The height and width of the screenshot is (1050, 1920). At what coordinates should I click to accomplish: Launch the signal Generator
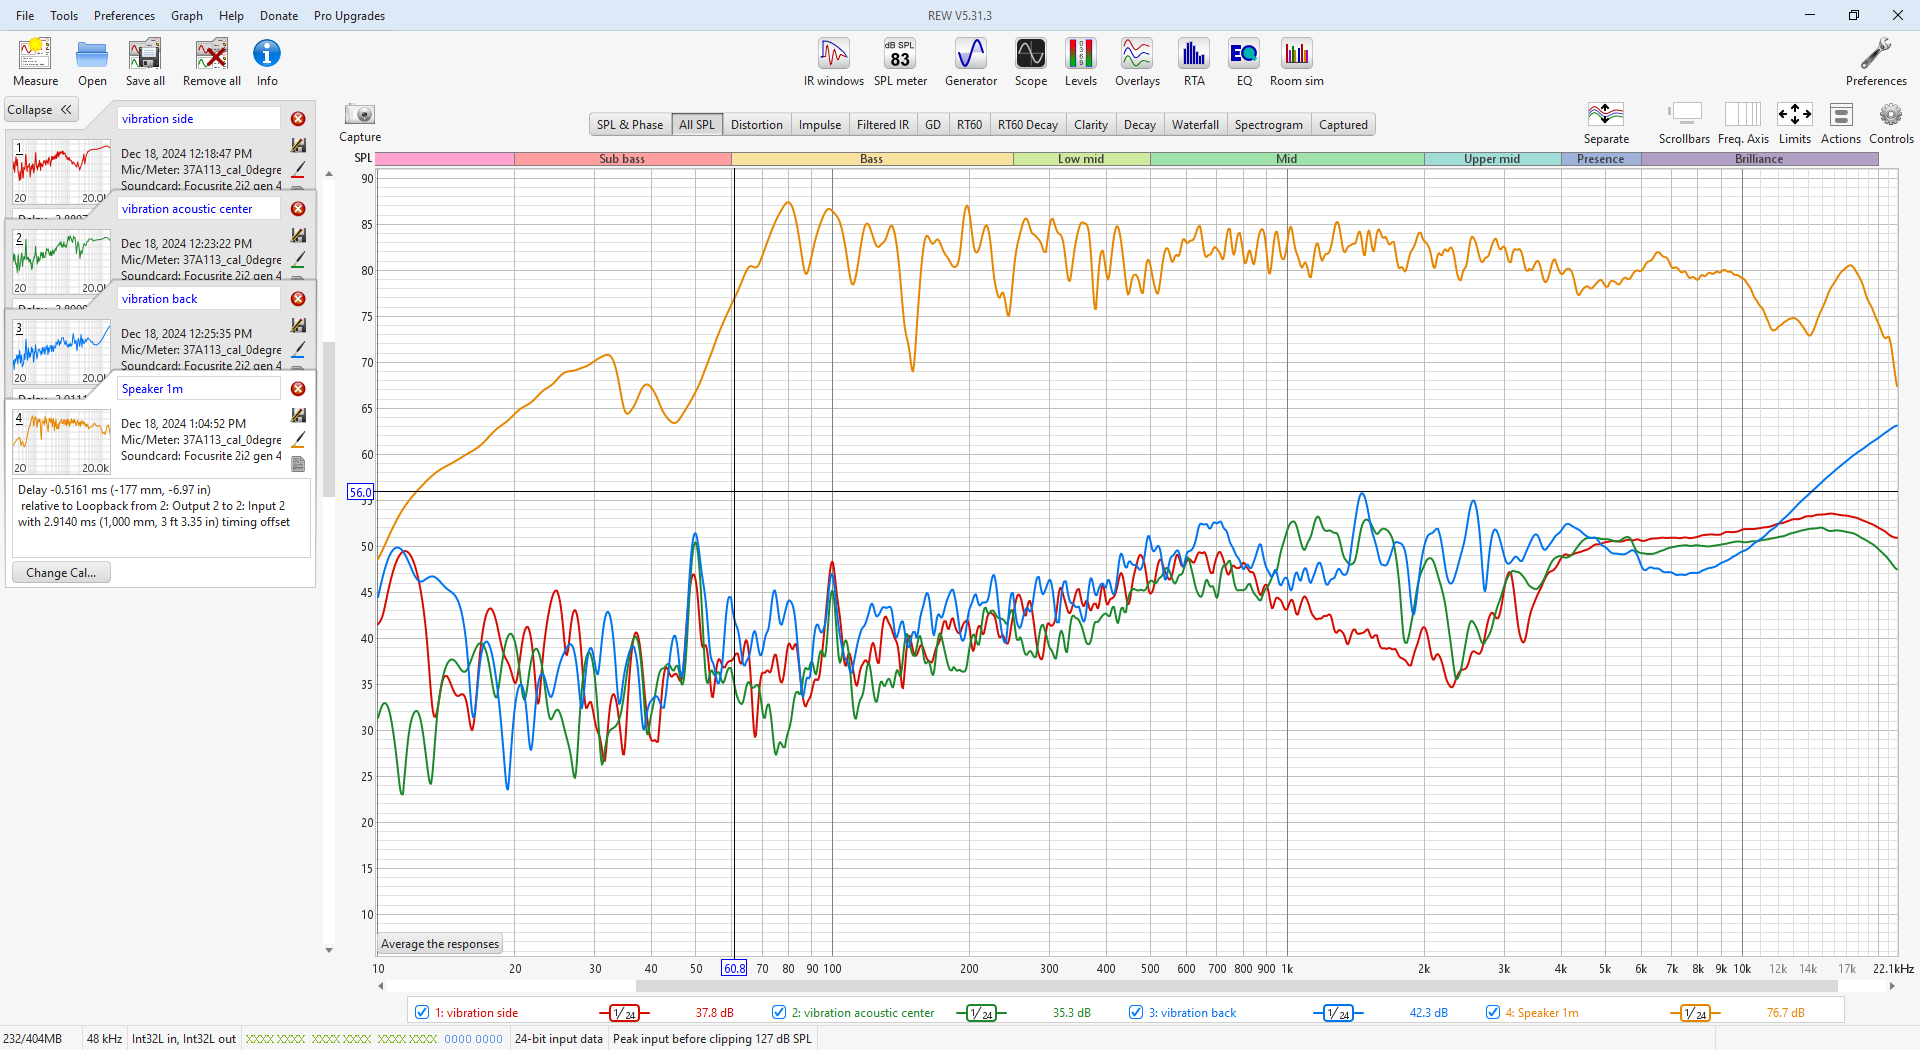[x=971, y=62]
